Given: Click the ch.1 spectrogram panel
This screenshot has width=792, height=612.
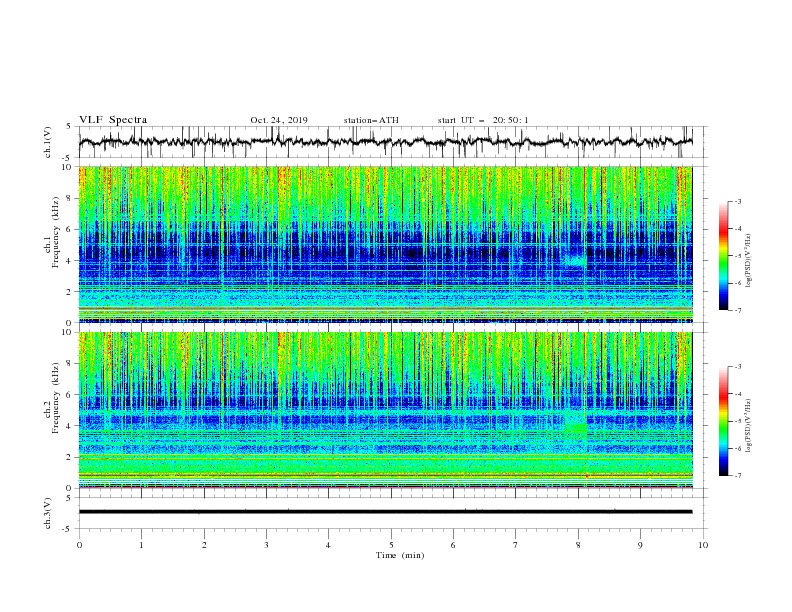Looking at the screenshot, I should pyautogui.click(x=385, y=244).
